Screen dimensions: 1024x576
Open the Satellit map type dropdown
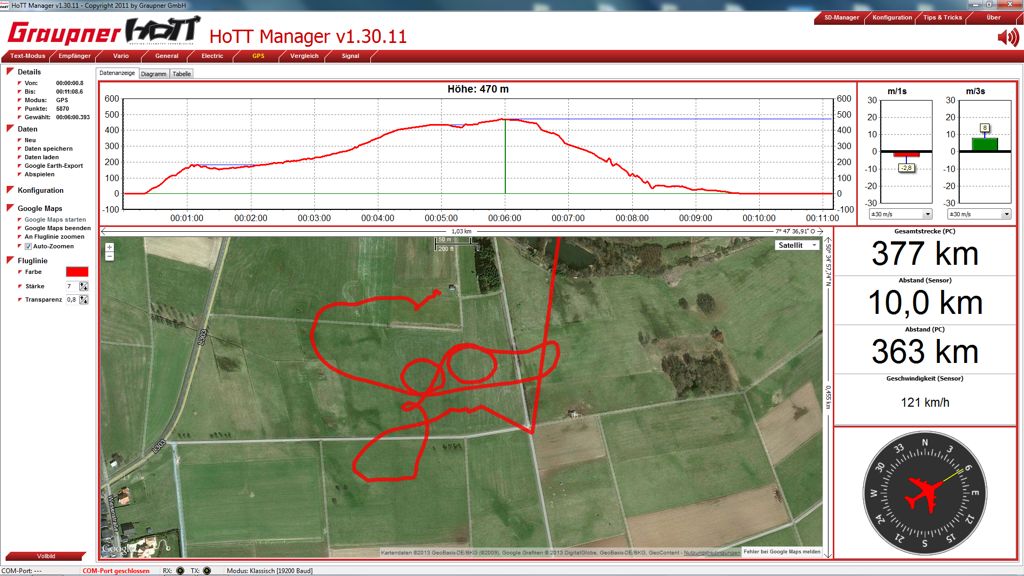pos(797,245)
